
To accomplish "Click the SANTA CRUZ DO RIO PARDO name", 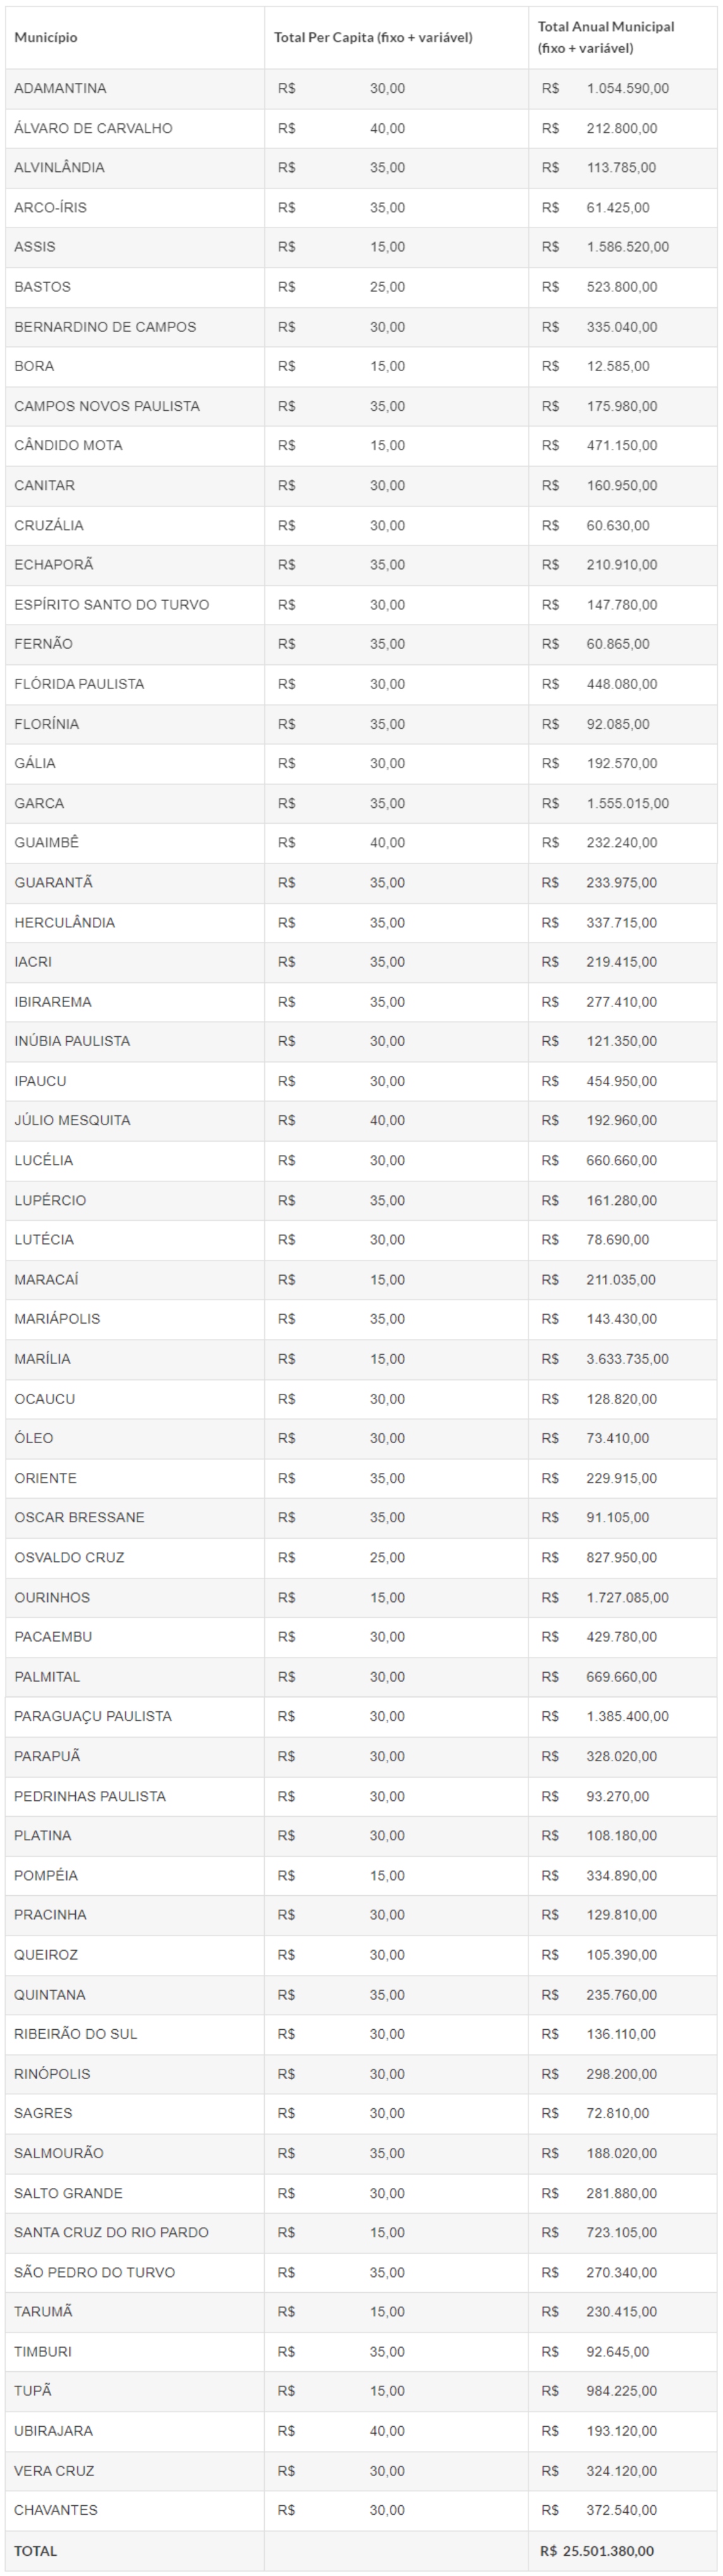I will coord(111,2232).
